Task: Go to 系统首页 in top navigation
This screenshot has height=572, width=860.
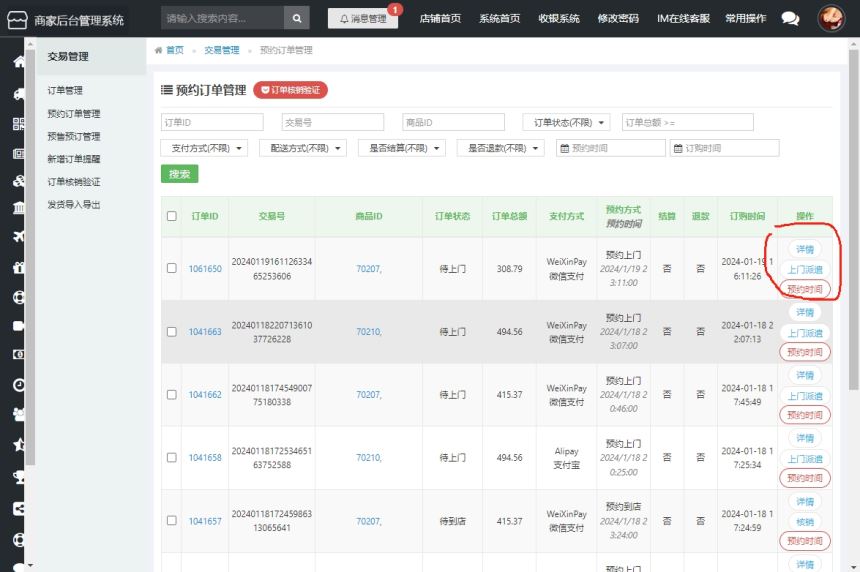Action: (x=499, y=19)
